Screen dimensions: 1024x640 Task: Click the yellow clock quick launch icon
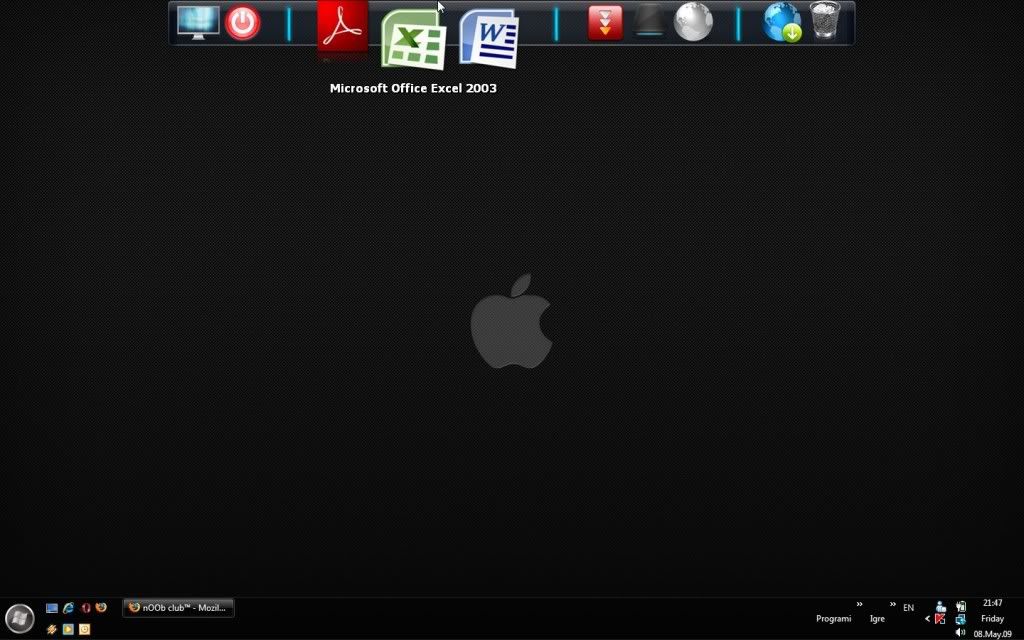84,630
